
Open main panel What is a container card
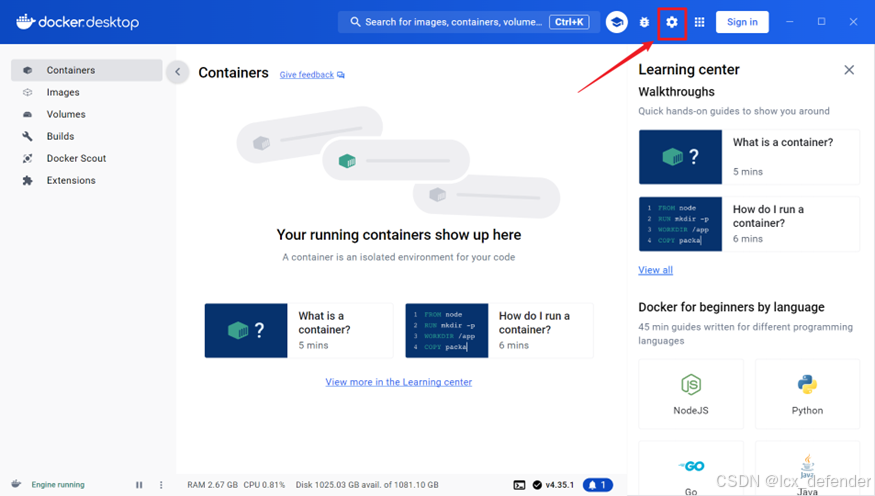[299, 330]
